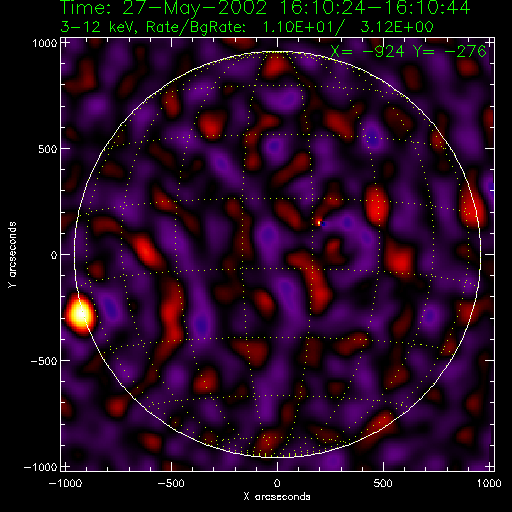Click the brightest yellow flare source at the left limb

[80, 314]
